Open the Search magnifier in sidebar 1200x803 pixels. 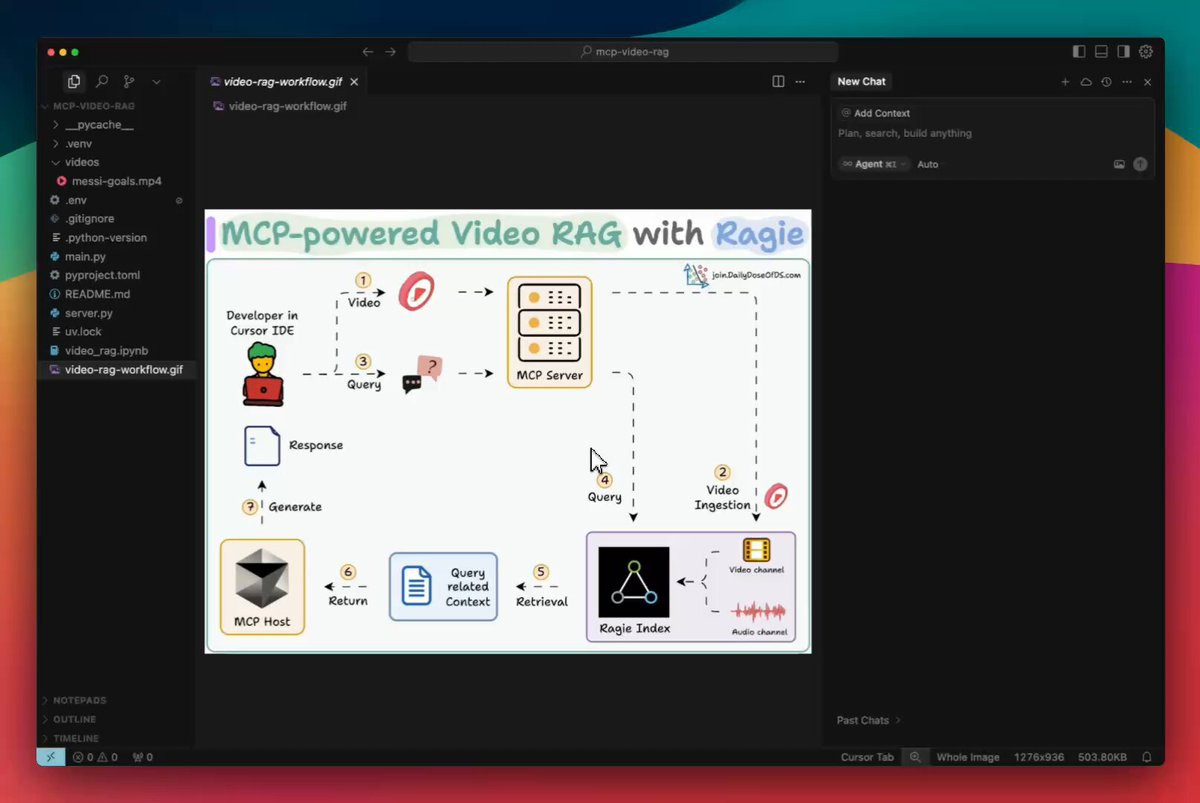[x=102, y=82]
